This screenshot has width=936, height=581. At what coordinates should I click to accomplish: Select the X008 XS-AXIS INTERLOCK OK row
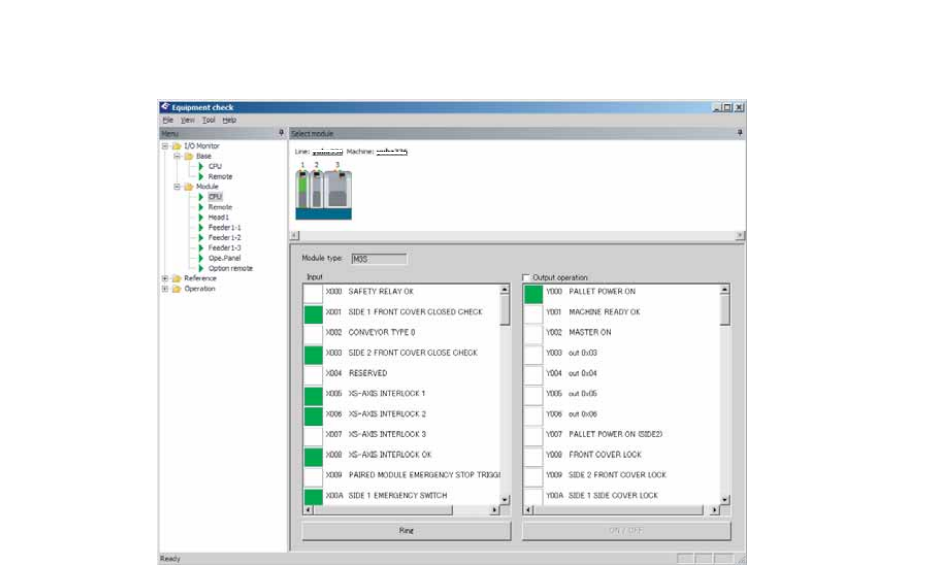[402, 455]
